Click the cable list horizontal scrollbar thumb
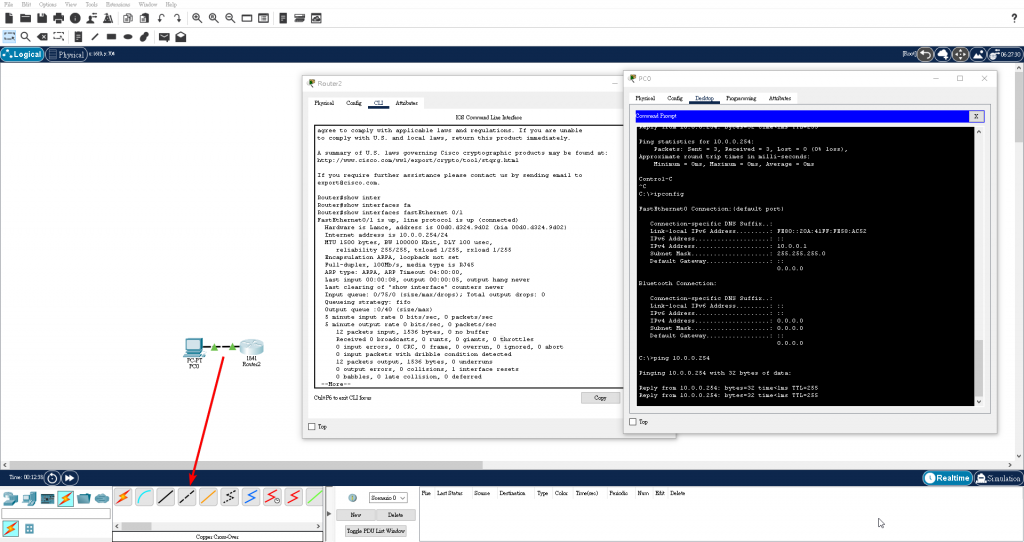The image size is (1024, 542). (136, 526)
